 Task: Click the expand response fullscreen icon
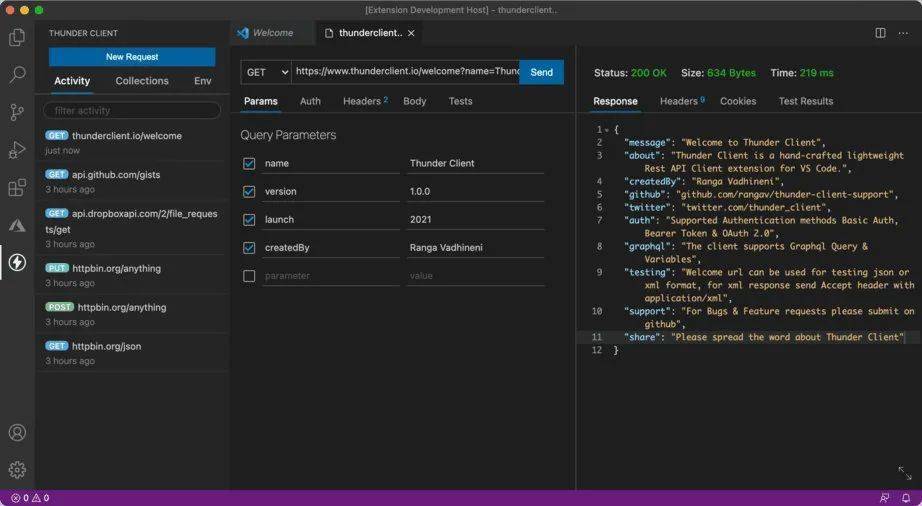click(904, 473)
